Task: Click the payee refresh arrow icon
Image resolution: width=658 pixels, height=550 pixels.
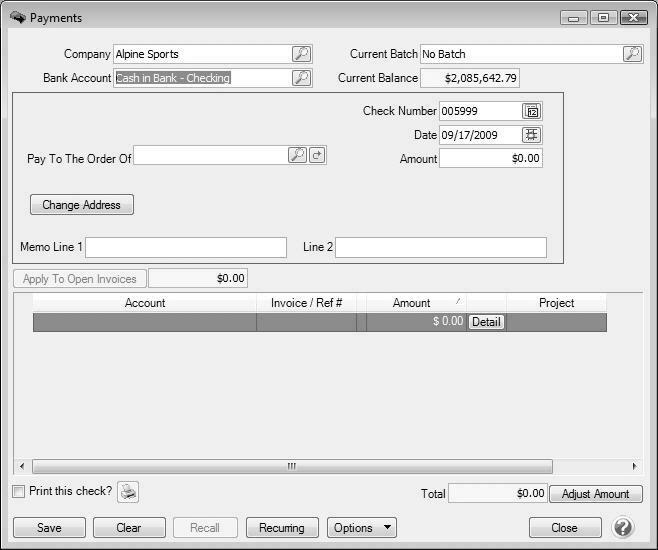Action: 317,155
